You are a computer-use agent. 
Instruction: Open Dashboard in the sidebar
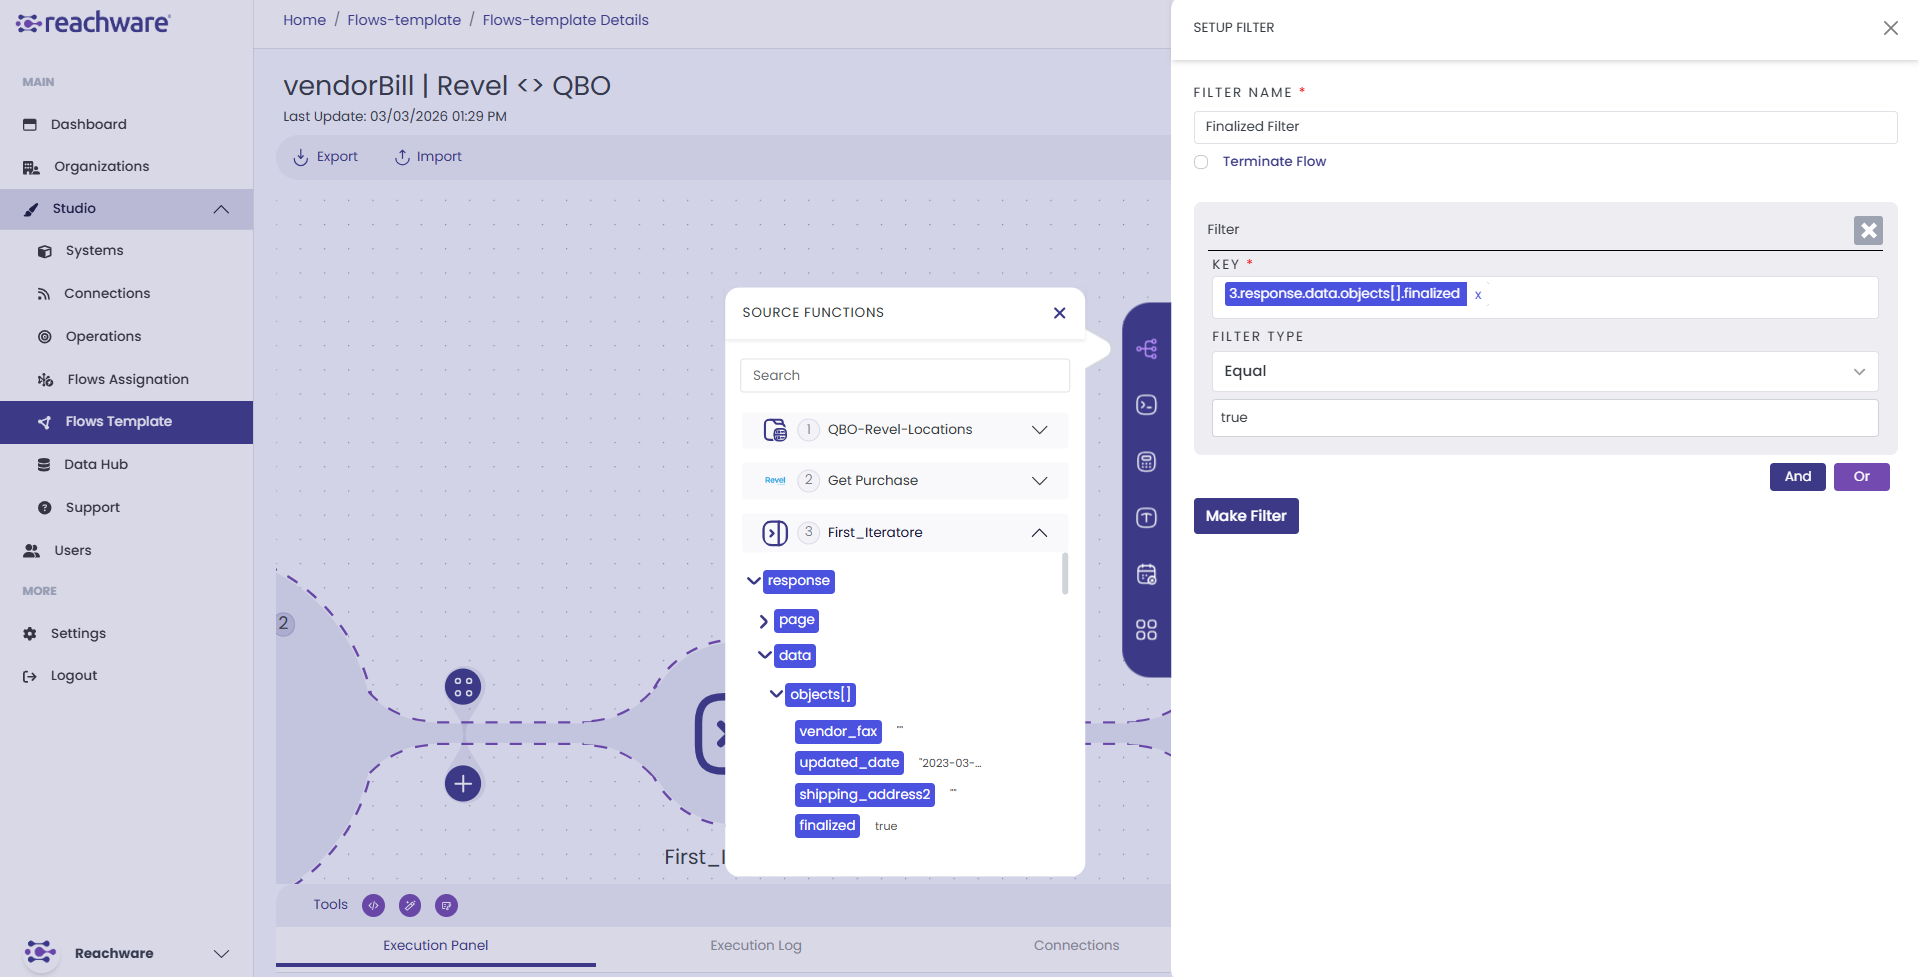point(88,124)
